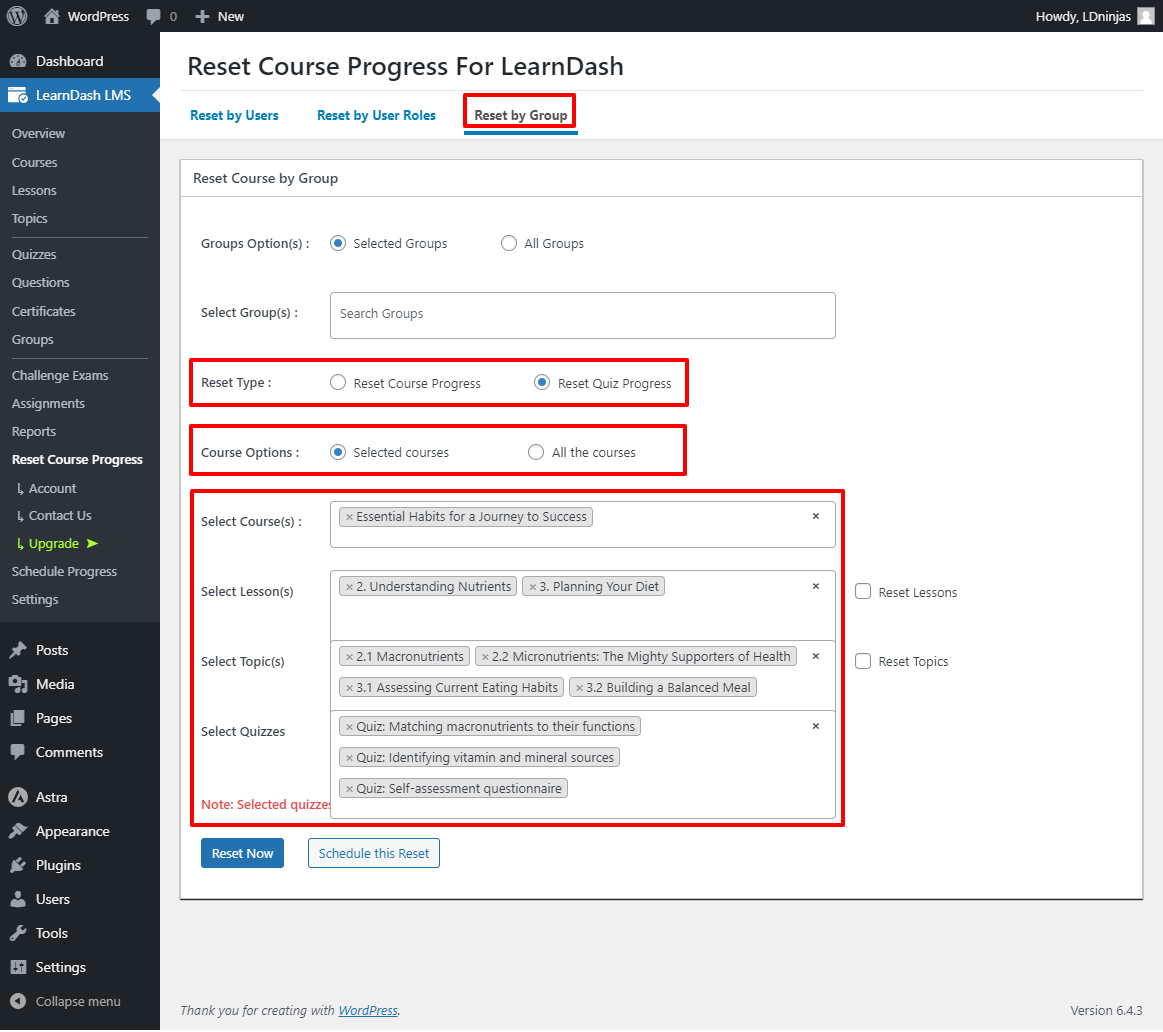Image resolution: width=1163 pixels, height=1032 pixels.
Task: Choose the All the courses radio option
Action: pos(536,453)
